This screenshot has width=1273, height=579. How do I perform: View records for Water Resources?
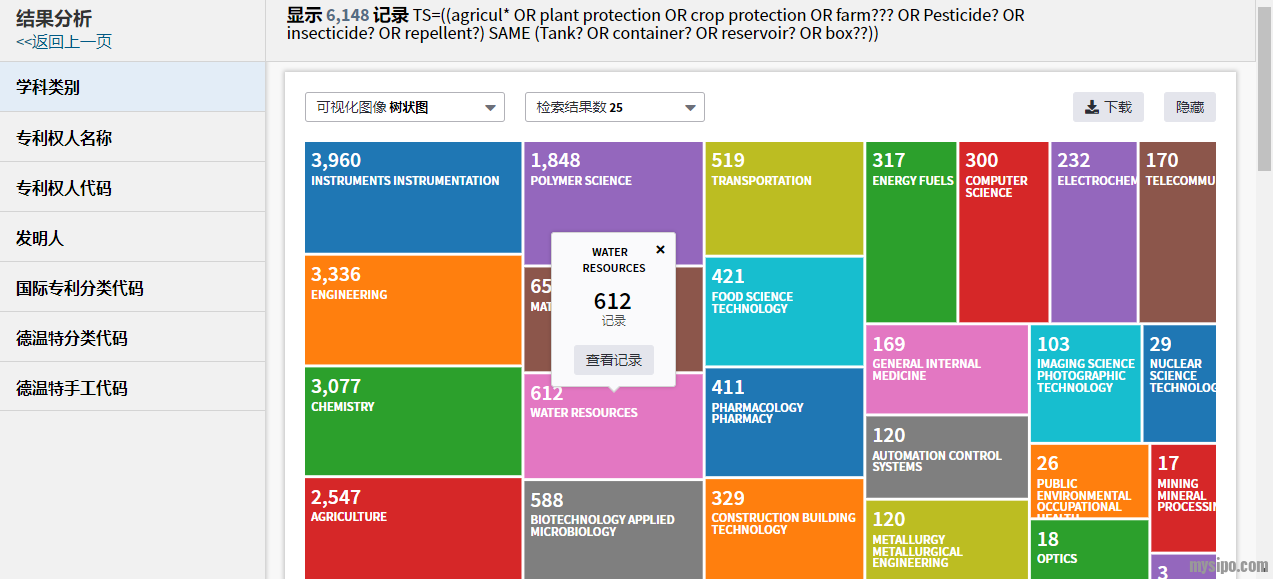point(614,360)
